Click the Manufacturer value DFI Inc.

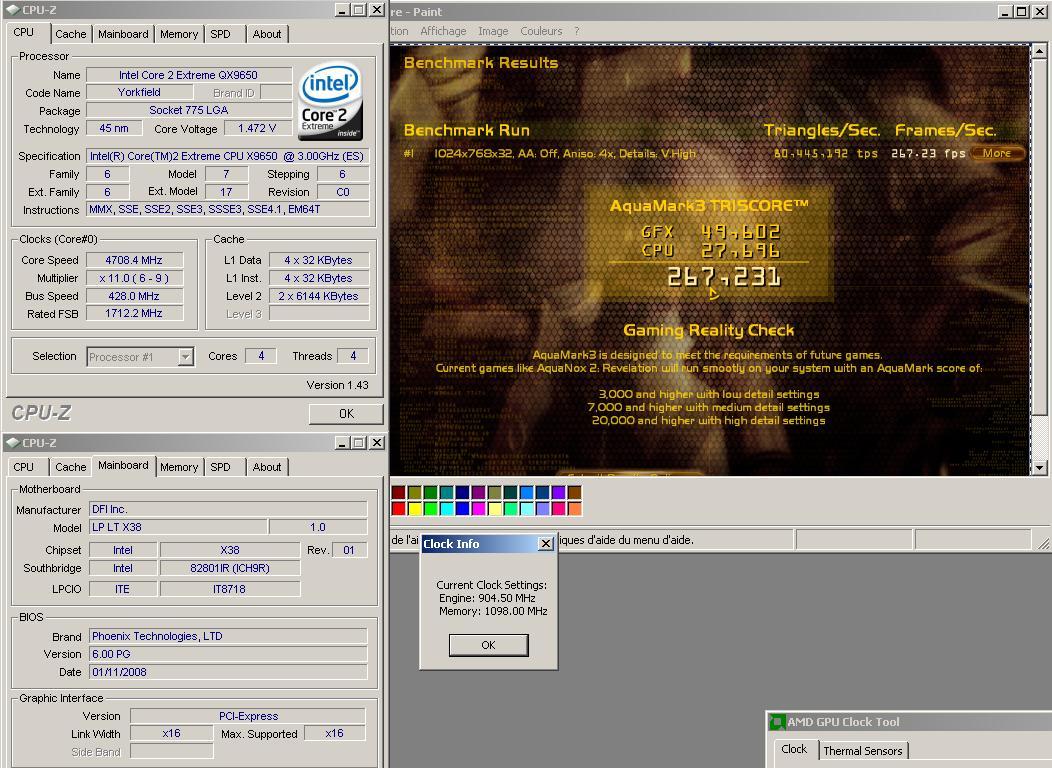[228, 509]
